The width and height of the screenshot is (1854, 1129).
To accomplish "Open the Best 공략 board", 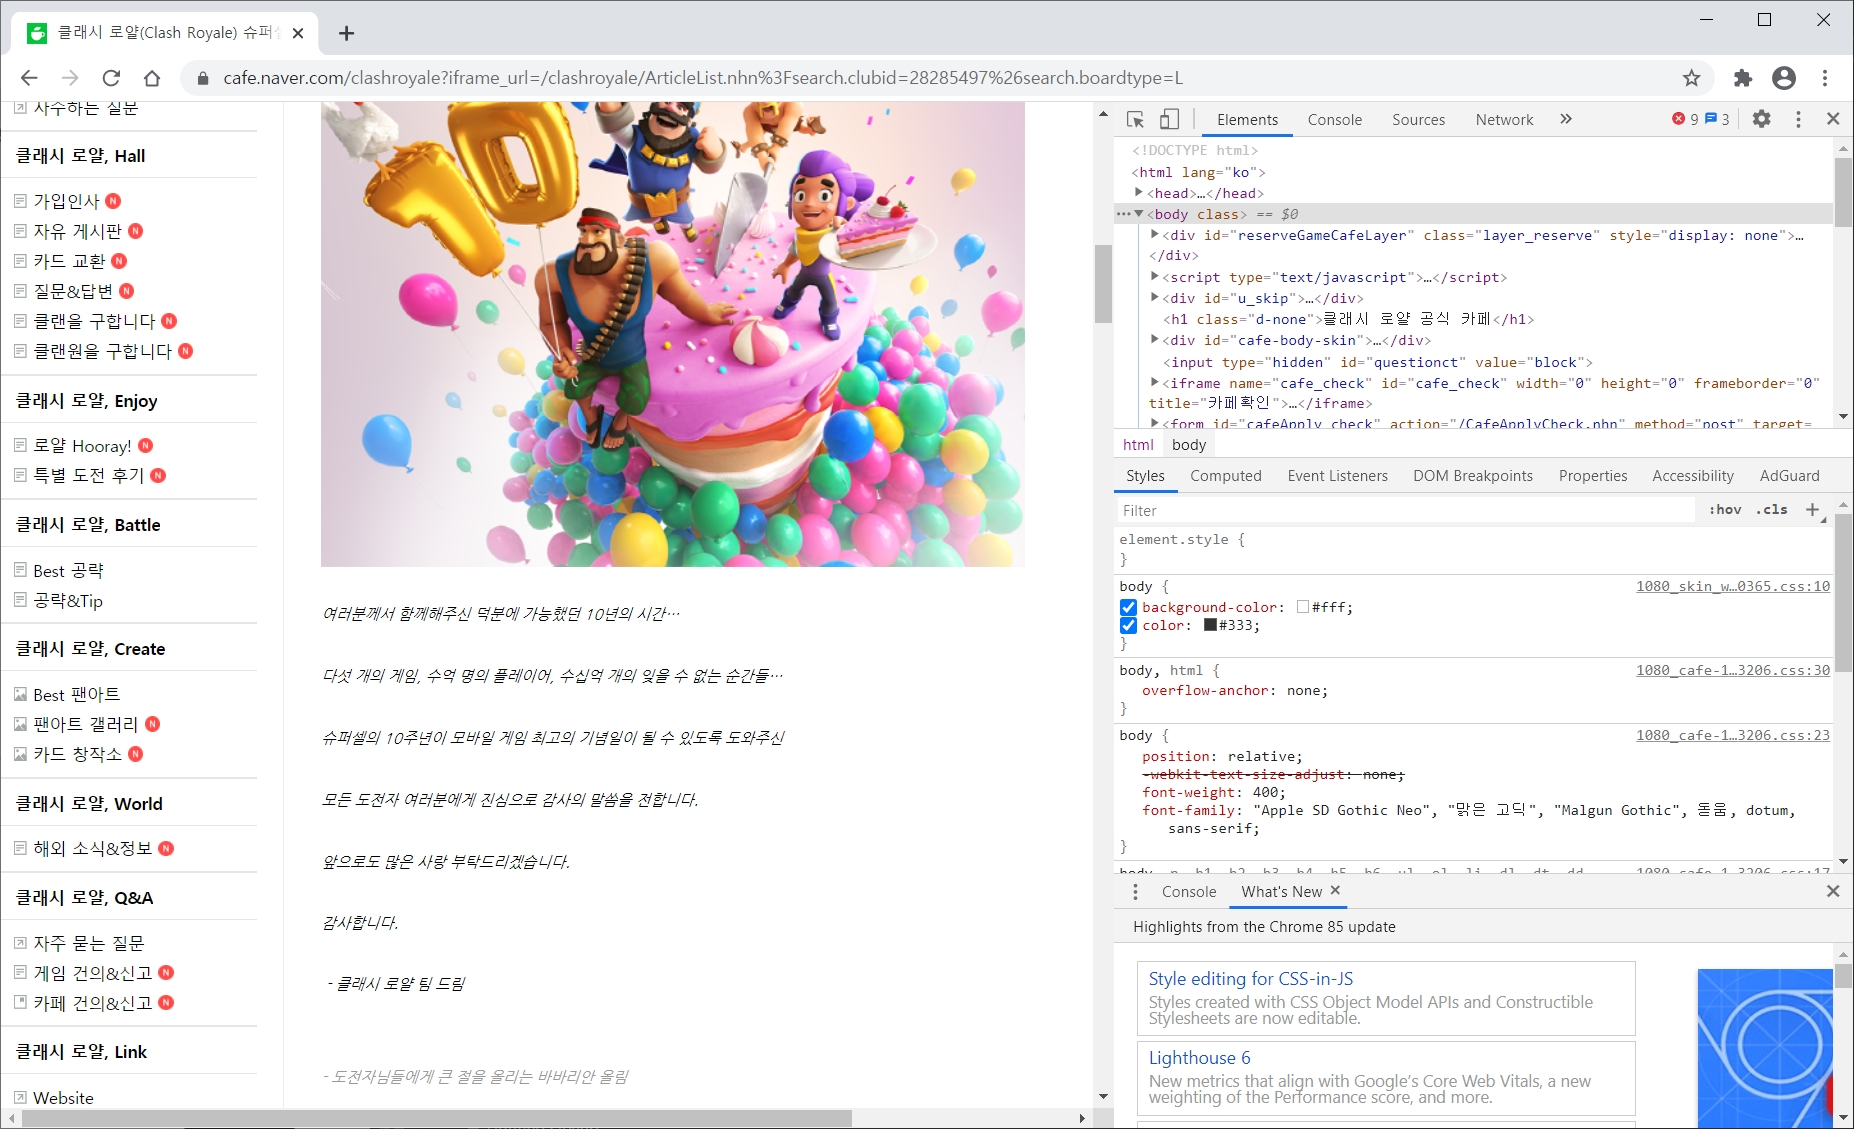I will 68,570.
